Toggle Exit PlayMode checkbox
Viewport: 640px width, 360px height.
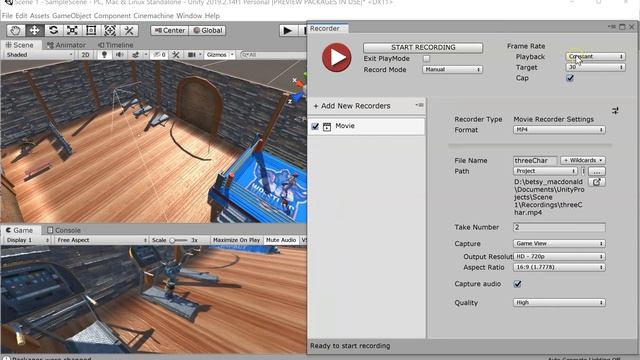tap(427, 59)
